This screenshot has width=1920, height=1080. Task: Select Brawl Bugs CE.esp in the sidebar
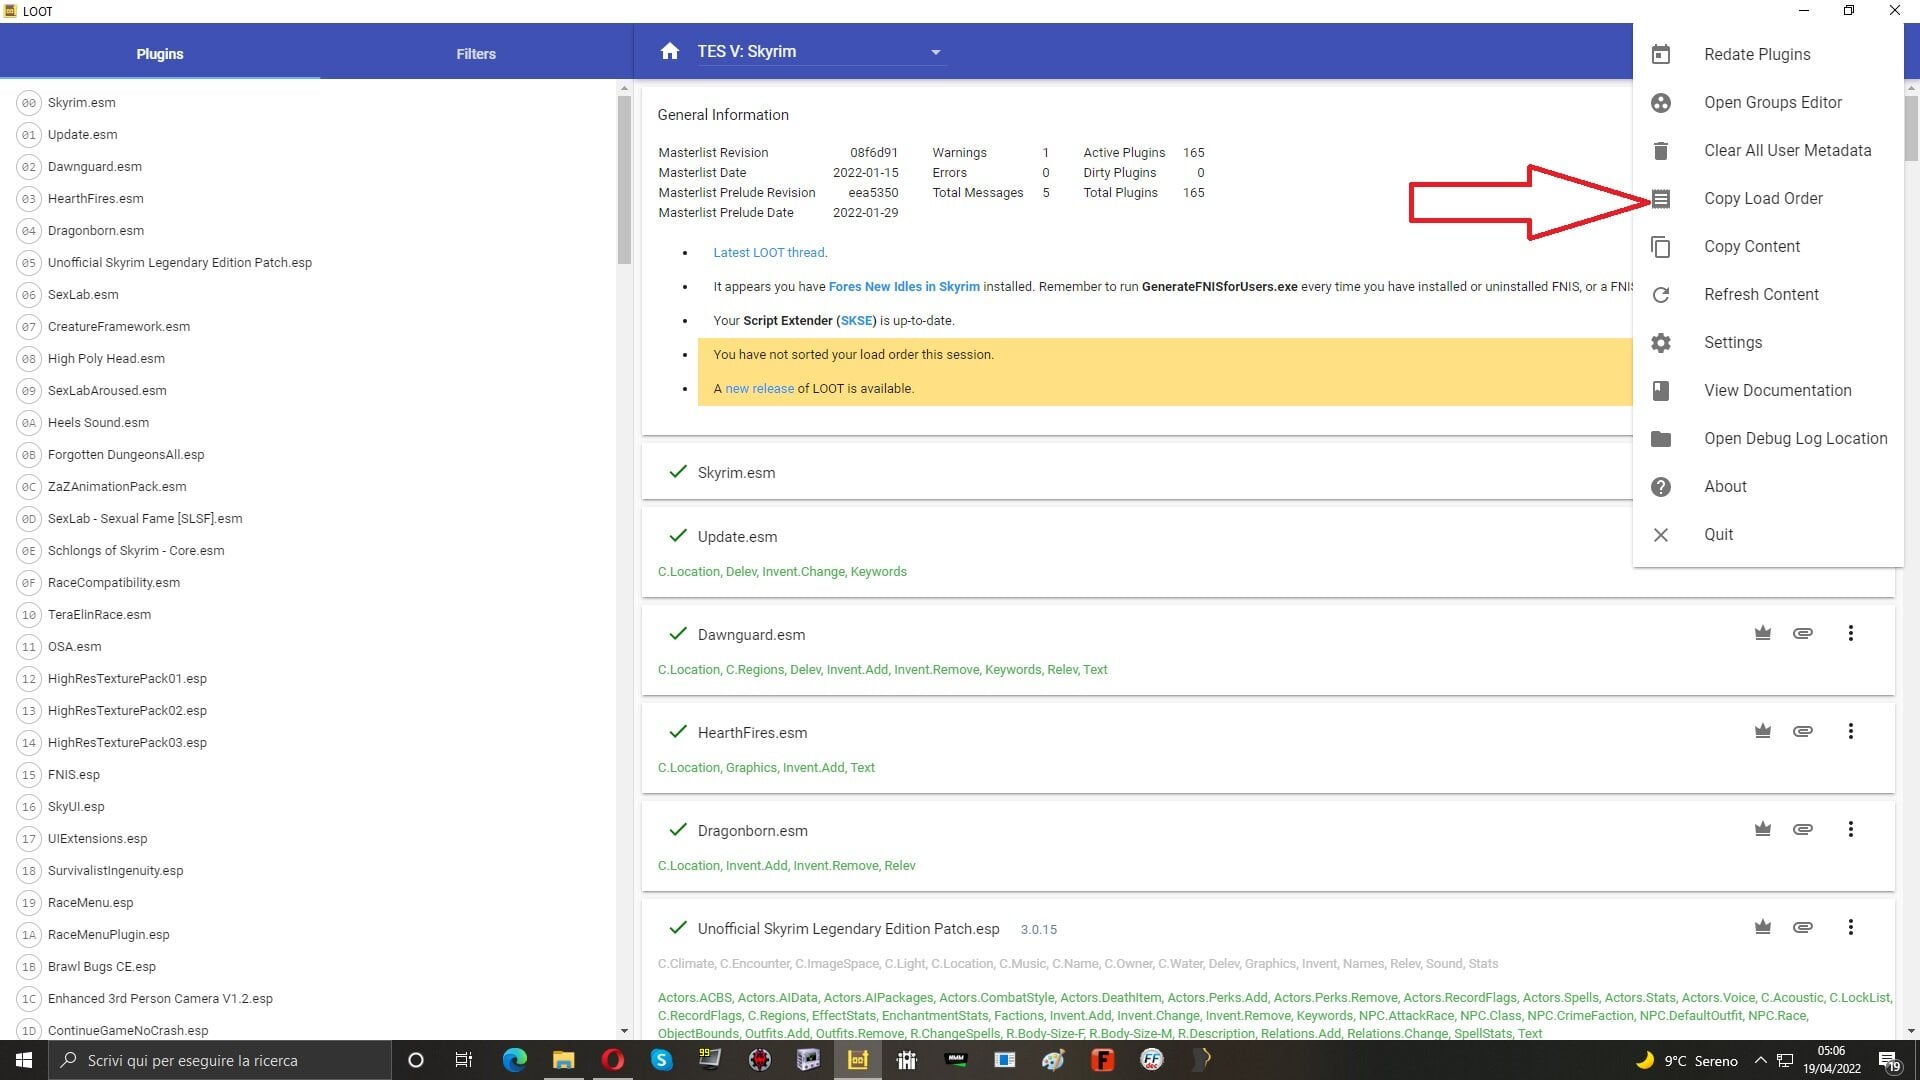308,967
